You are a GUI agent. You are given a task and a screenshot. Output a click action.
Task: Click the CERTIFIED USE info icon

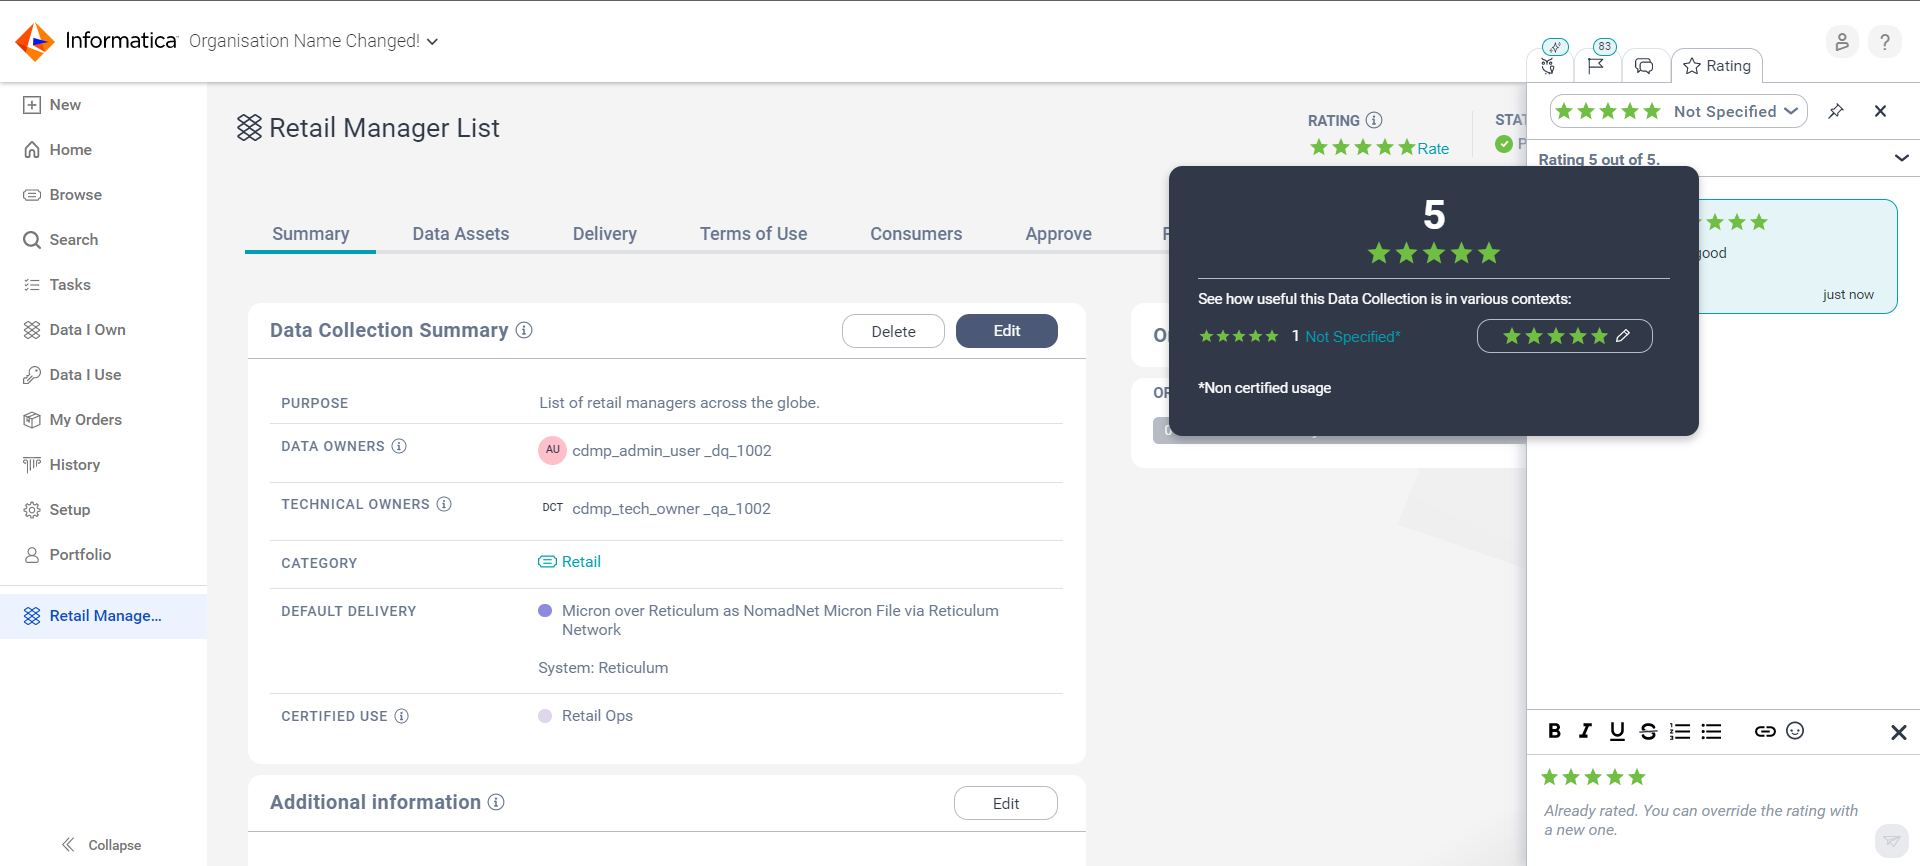coord(401,716)
